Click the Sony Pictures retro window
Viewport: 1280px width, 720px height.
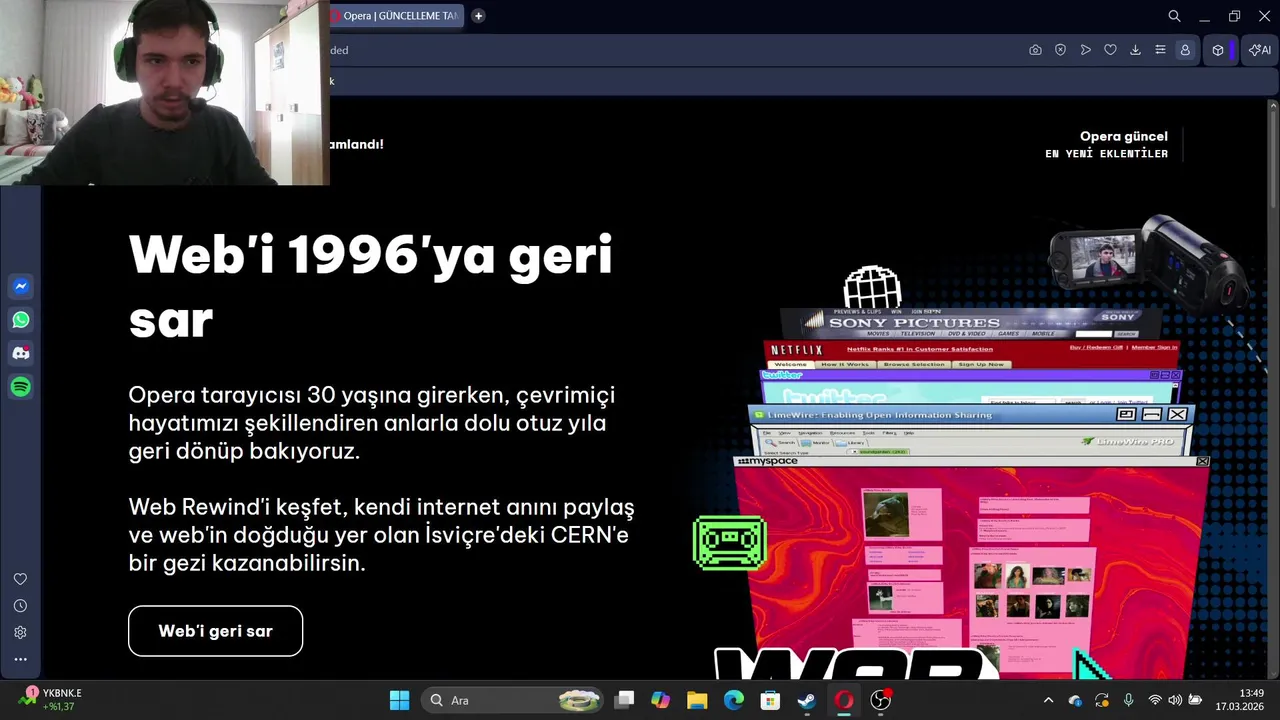970,323
